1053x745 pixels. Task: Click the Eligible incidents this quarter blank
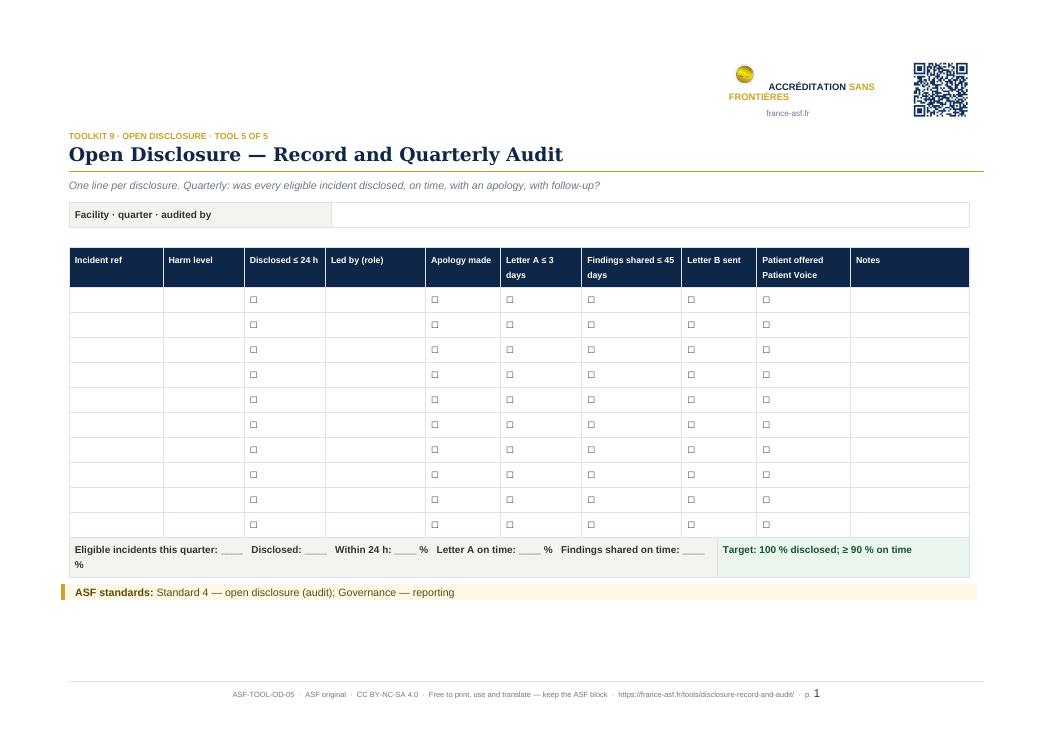[232, 551]
